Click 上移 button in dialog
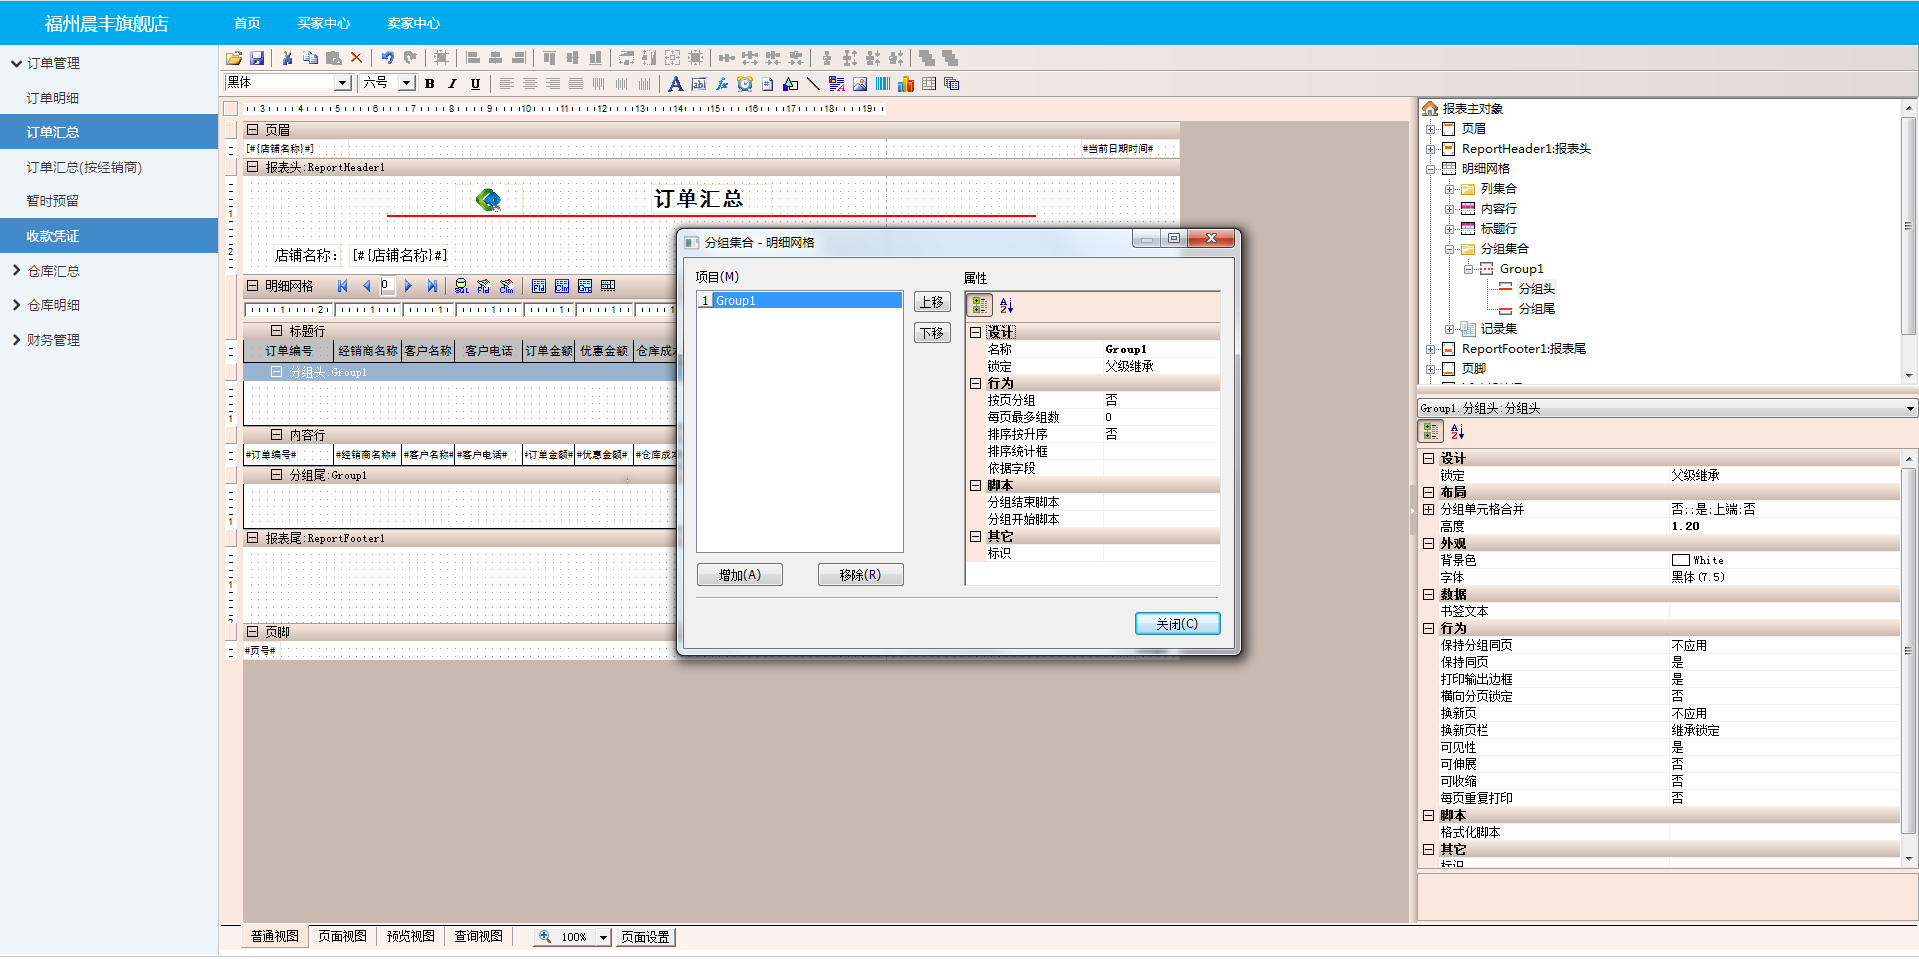The width and height of the screenshot is (1919, 959). pyautogui.click(x=932, y=302)
